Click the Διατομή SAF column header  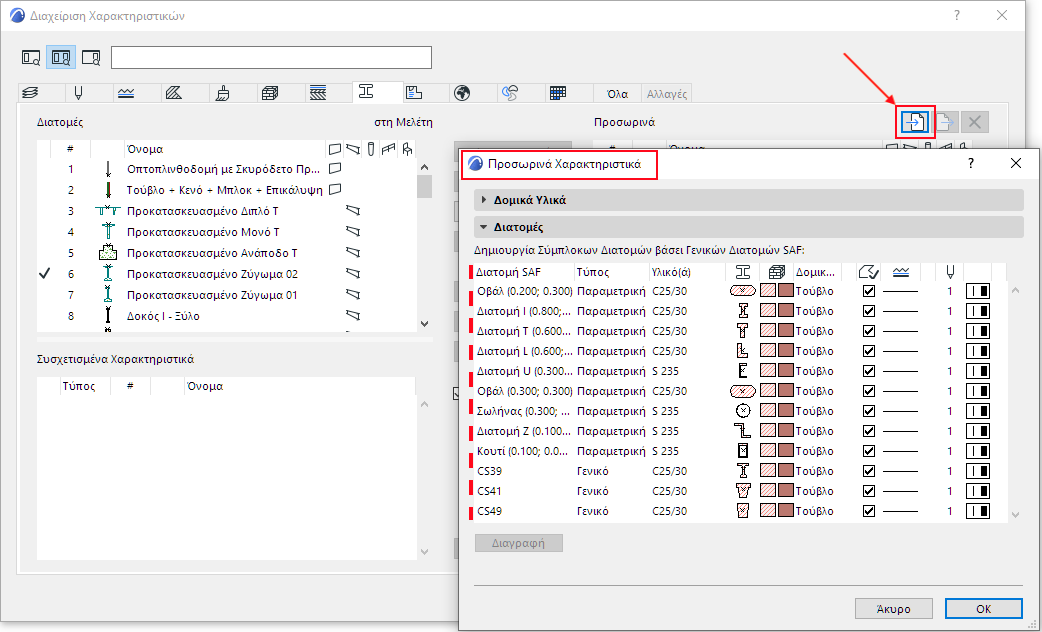pyautogui.click(x=522, y=272)
